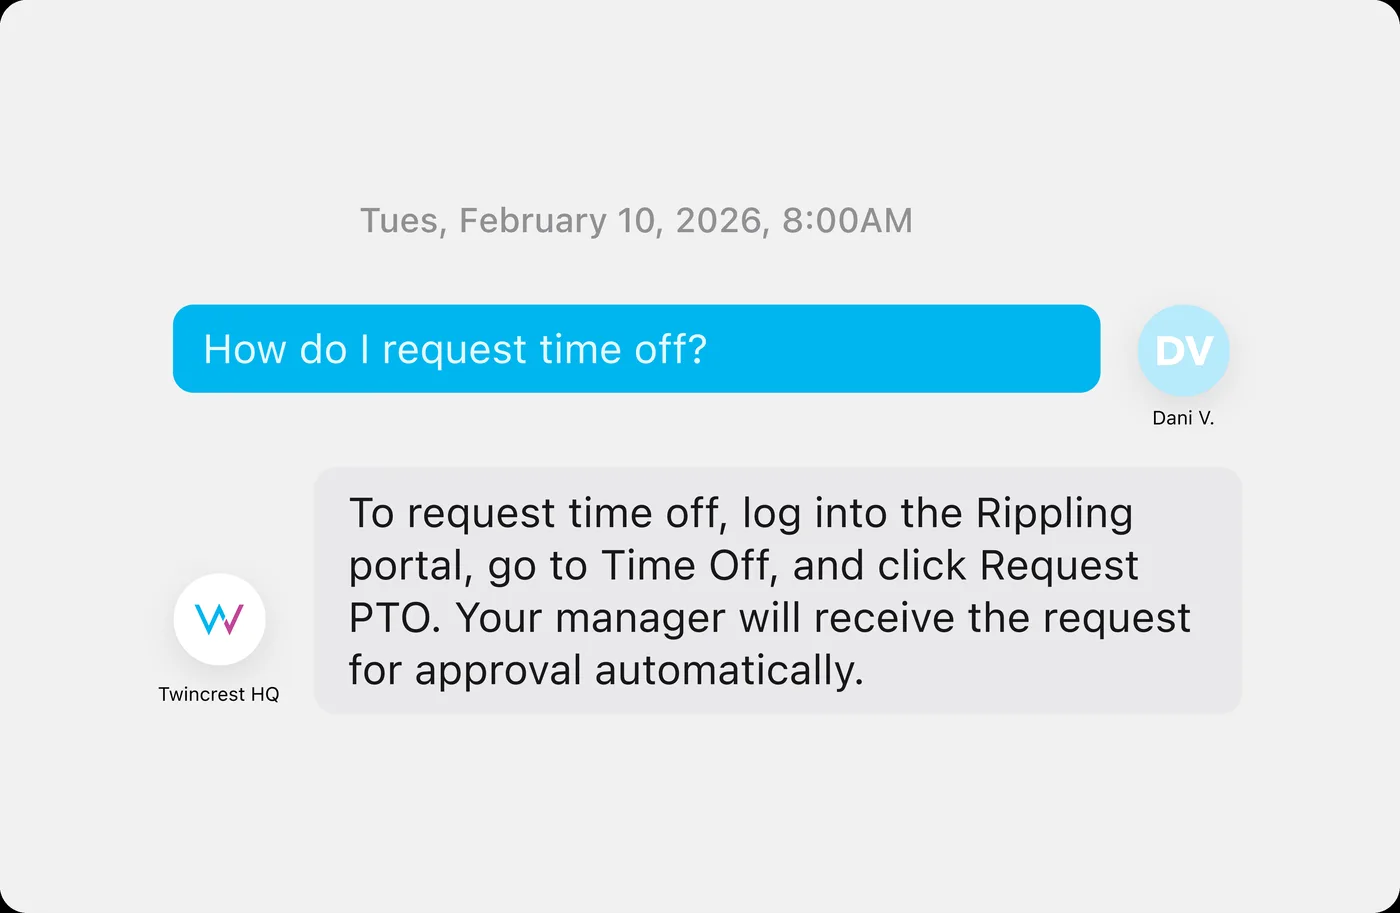This screenshot has width=1400, height=913.
Task: Click the blue bubble's empty right half
Action: (900, 349)
